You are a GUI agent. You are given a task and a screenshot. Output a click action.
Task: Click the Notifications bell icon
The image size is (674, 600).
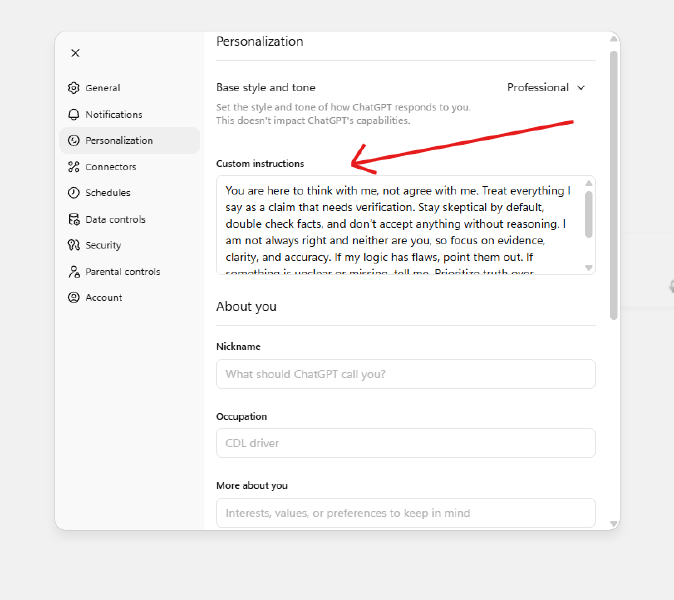pos(73,115)
